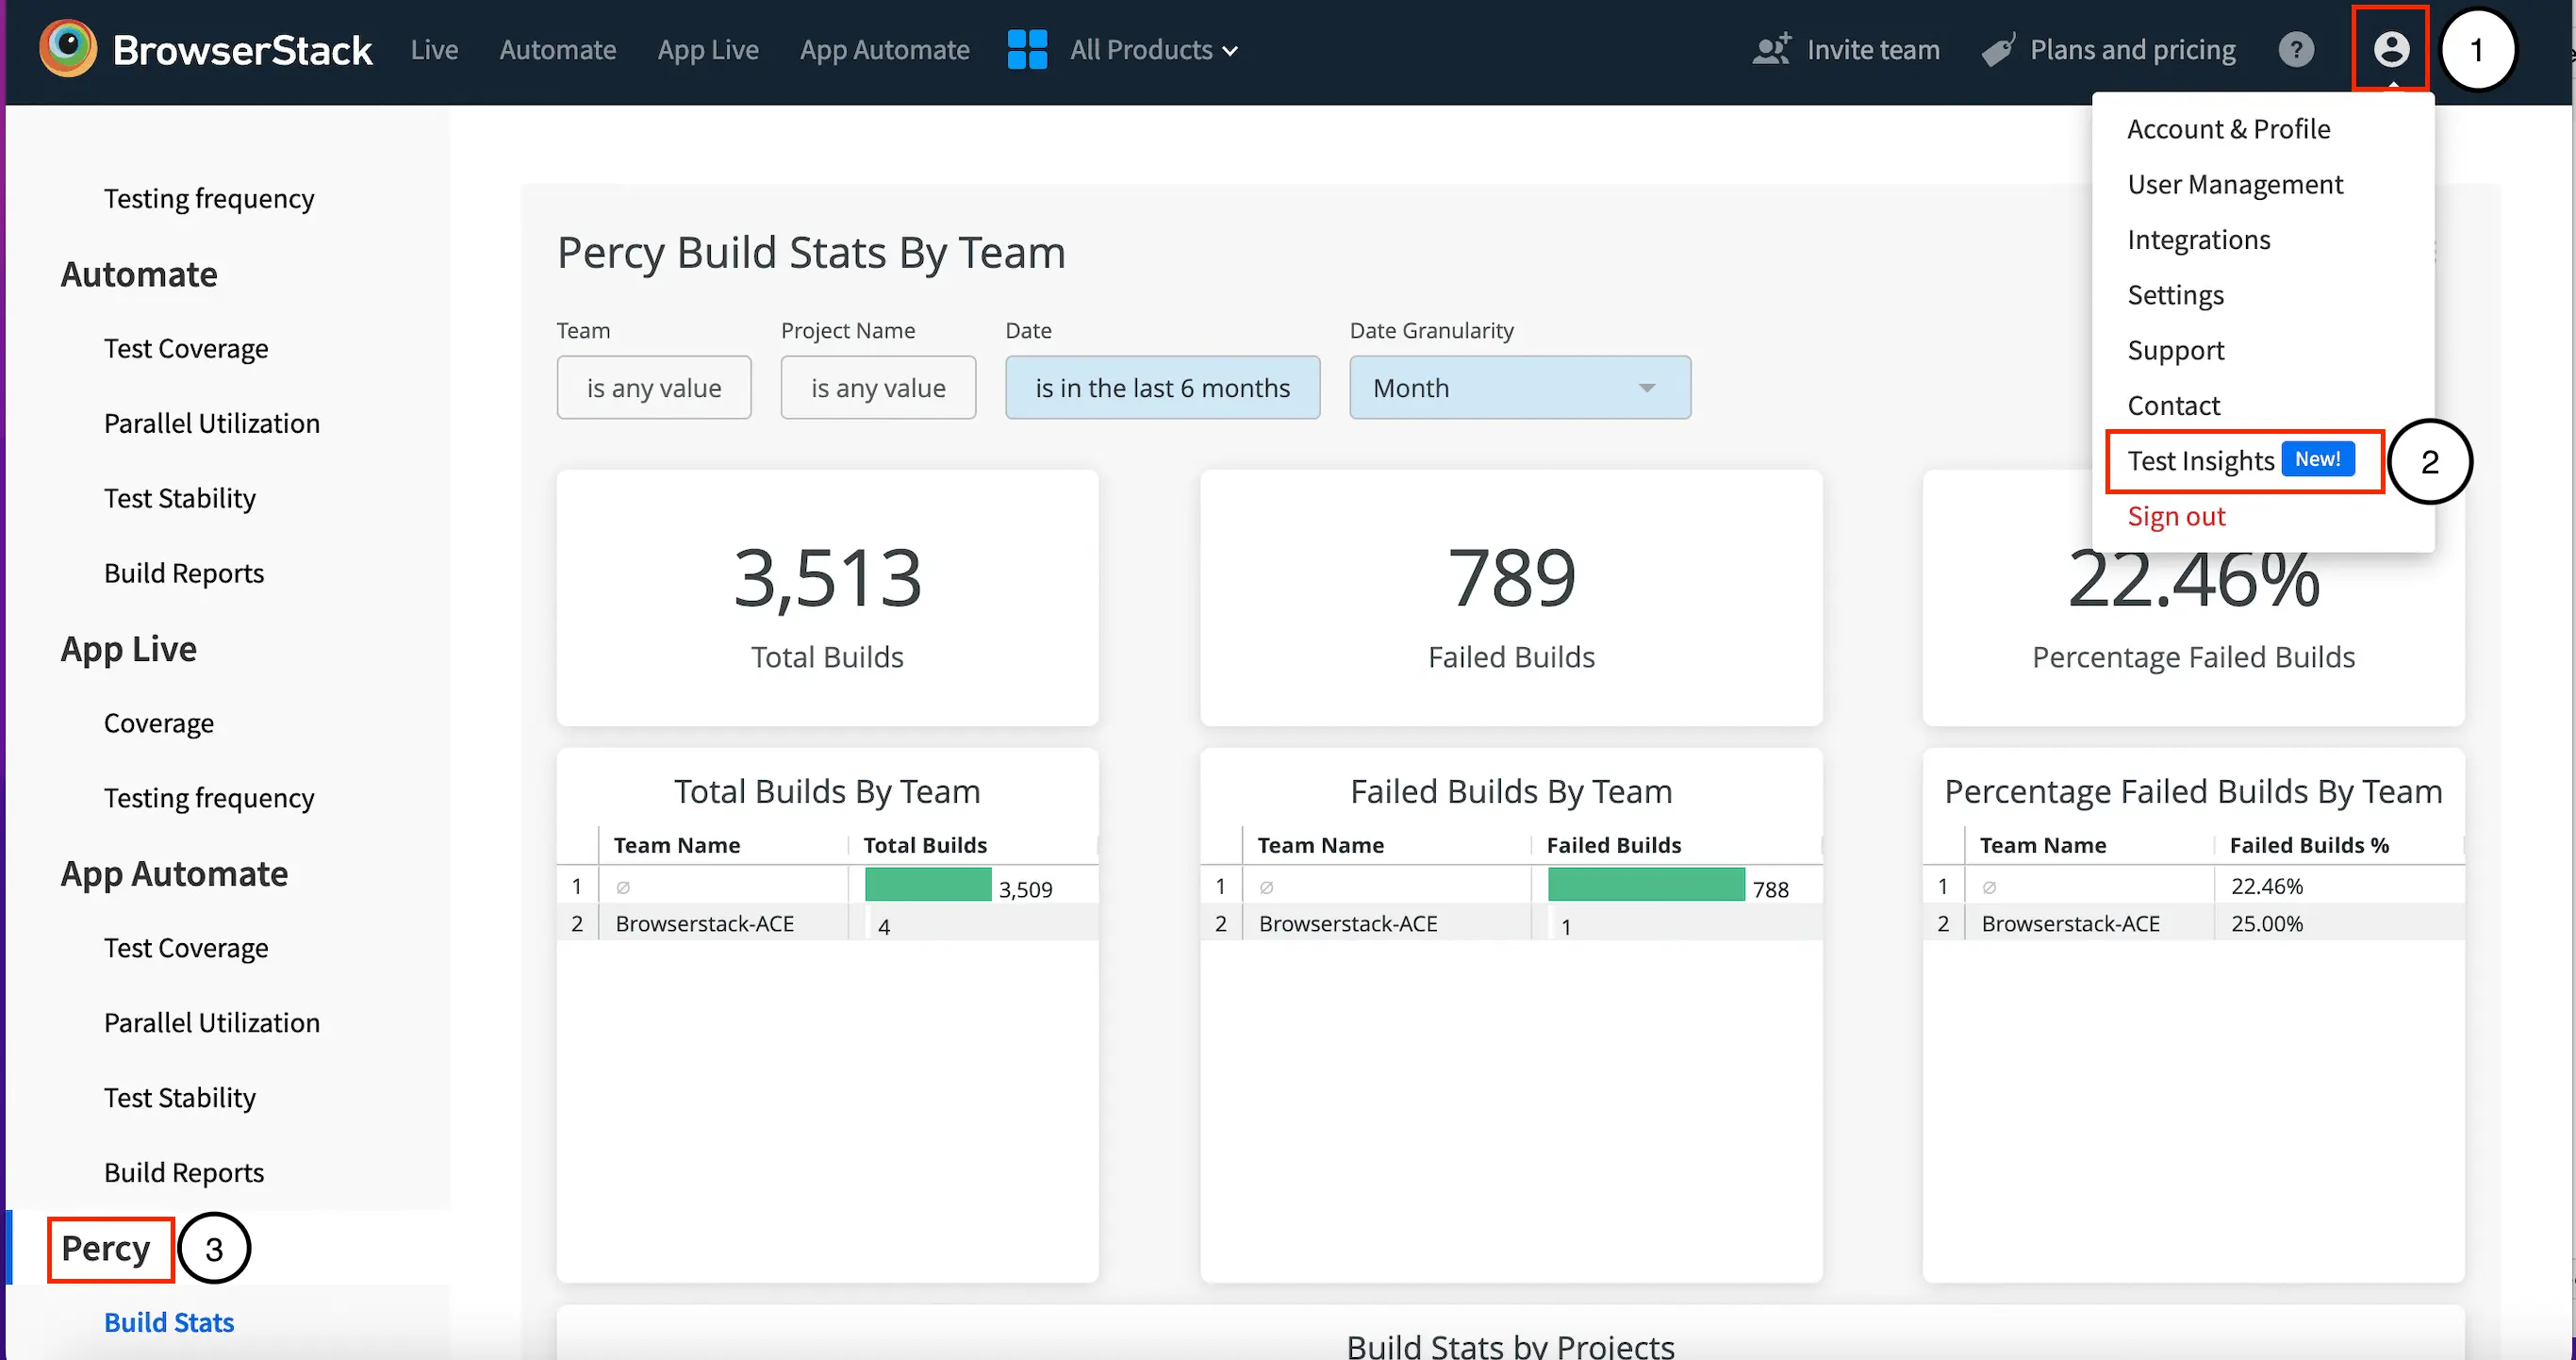Expand the All Products chevron

tap(1230, 51)
